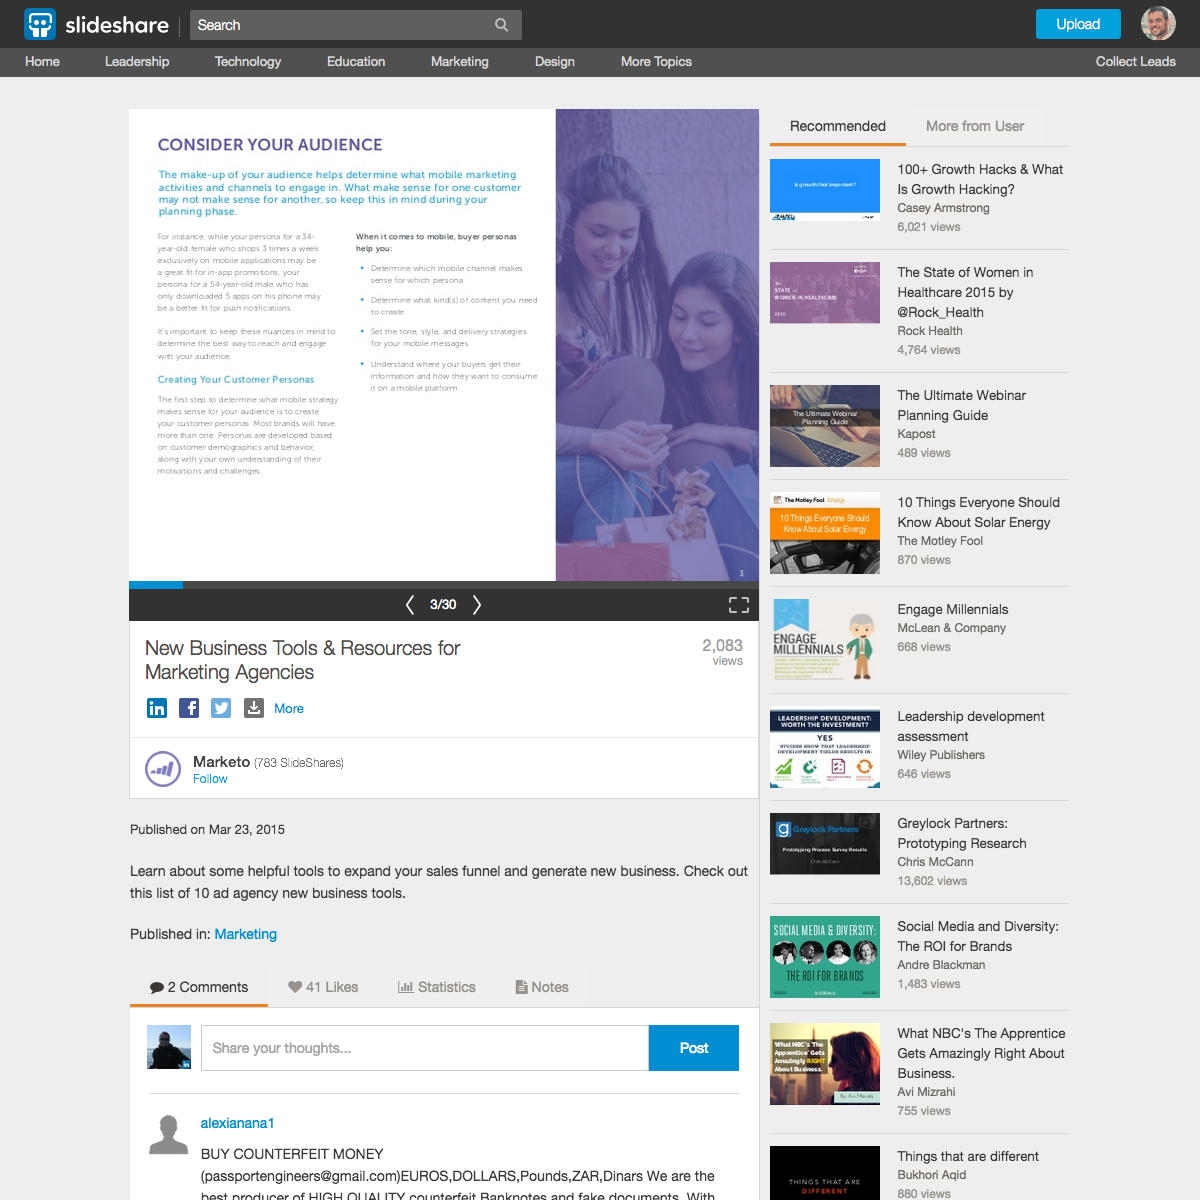The image size is (1200, 1200).
Task: Open 'Engage Millennials' title link
Action: [x=953, y=609]
